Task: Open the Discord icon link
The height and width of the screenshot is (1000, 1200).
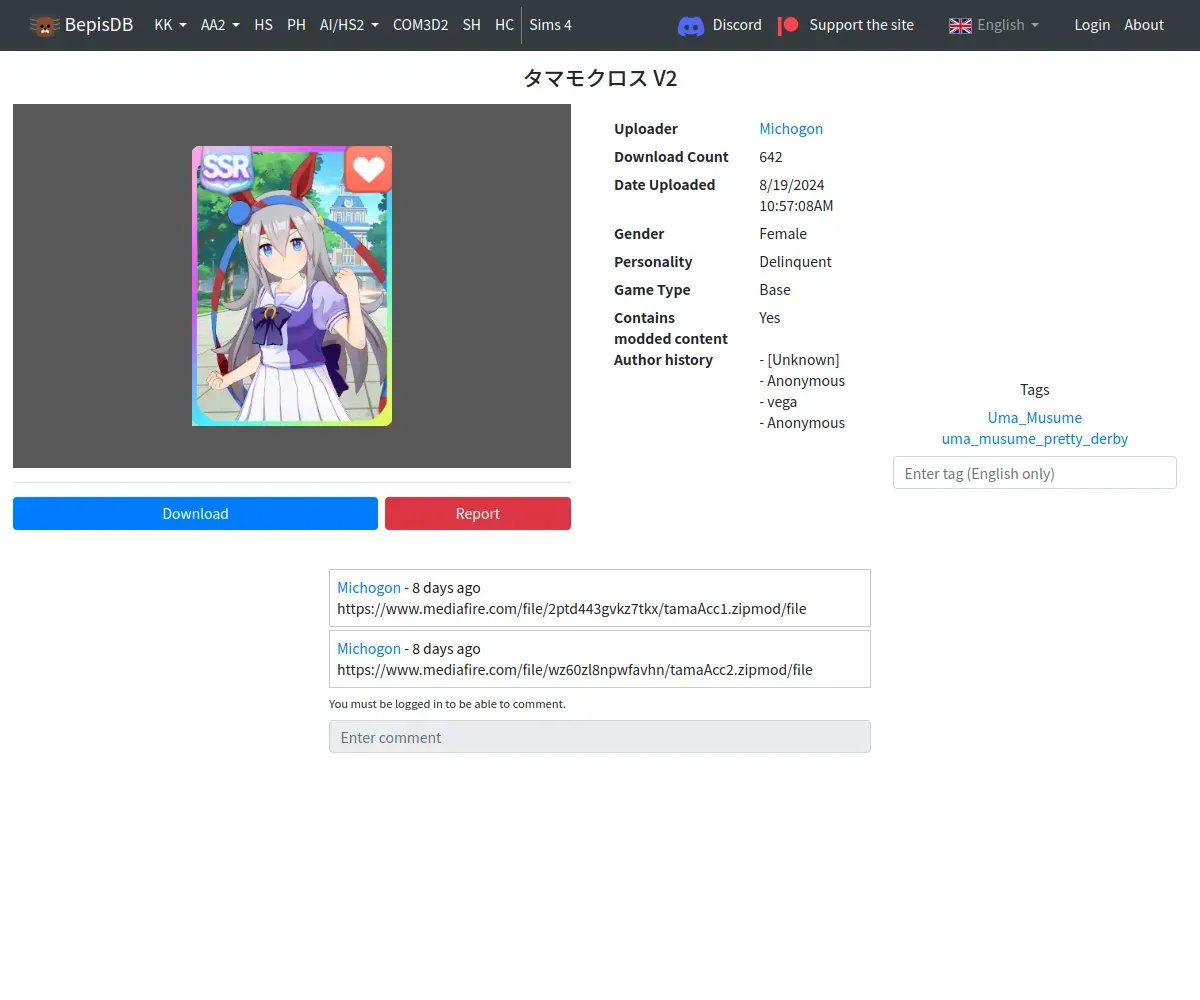Action: tap(691, 25)
